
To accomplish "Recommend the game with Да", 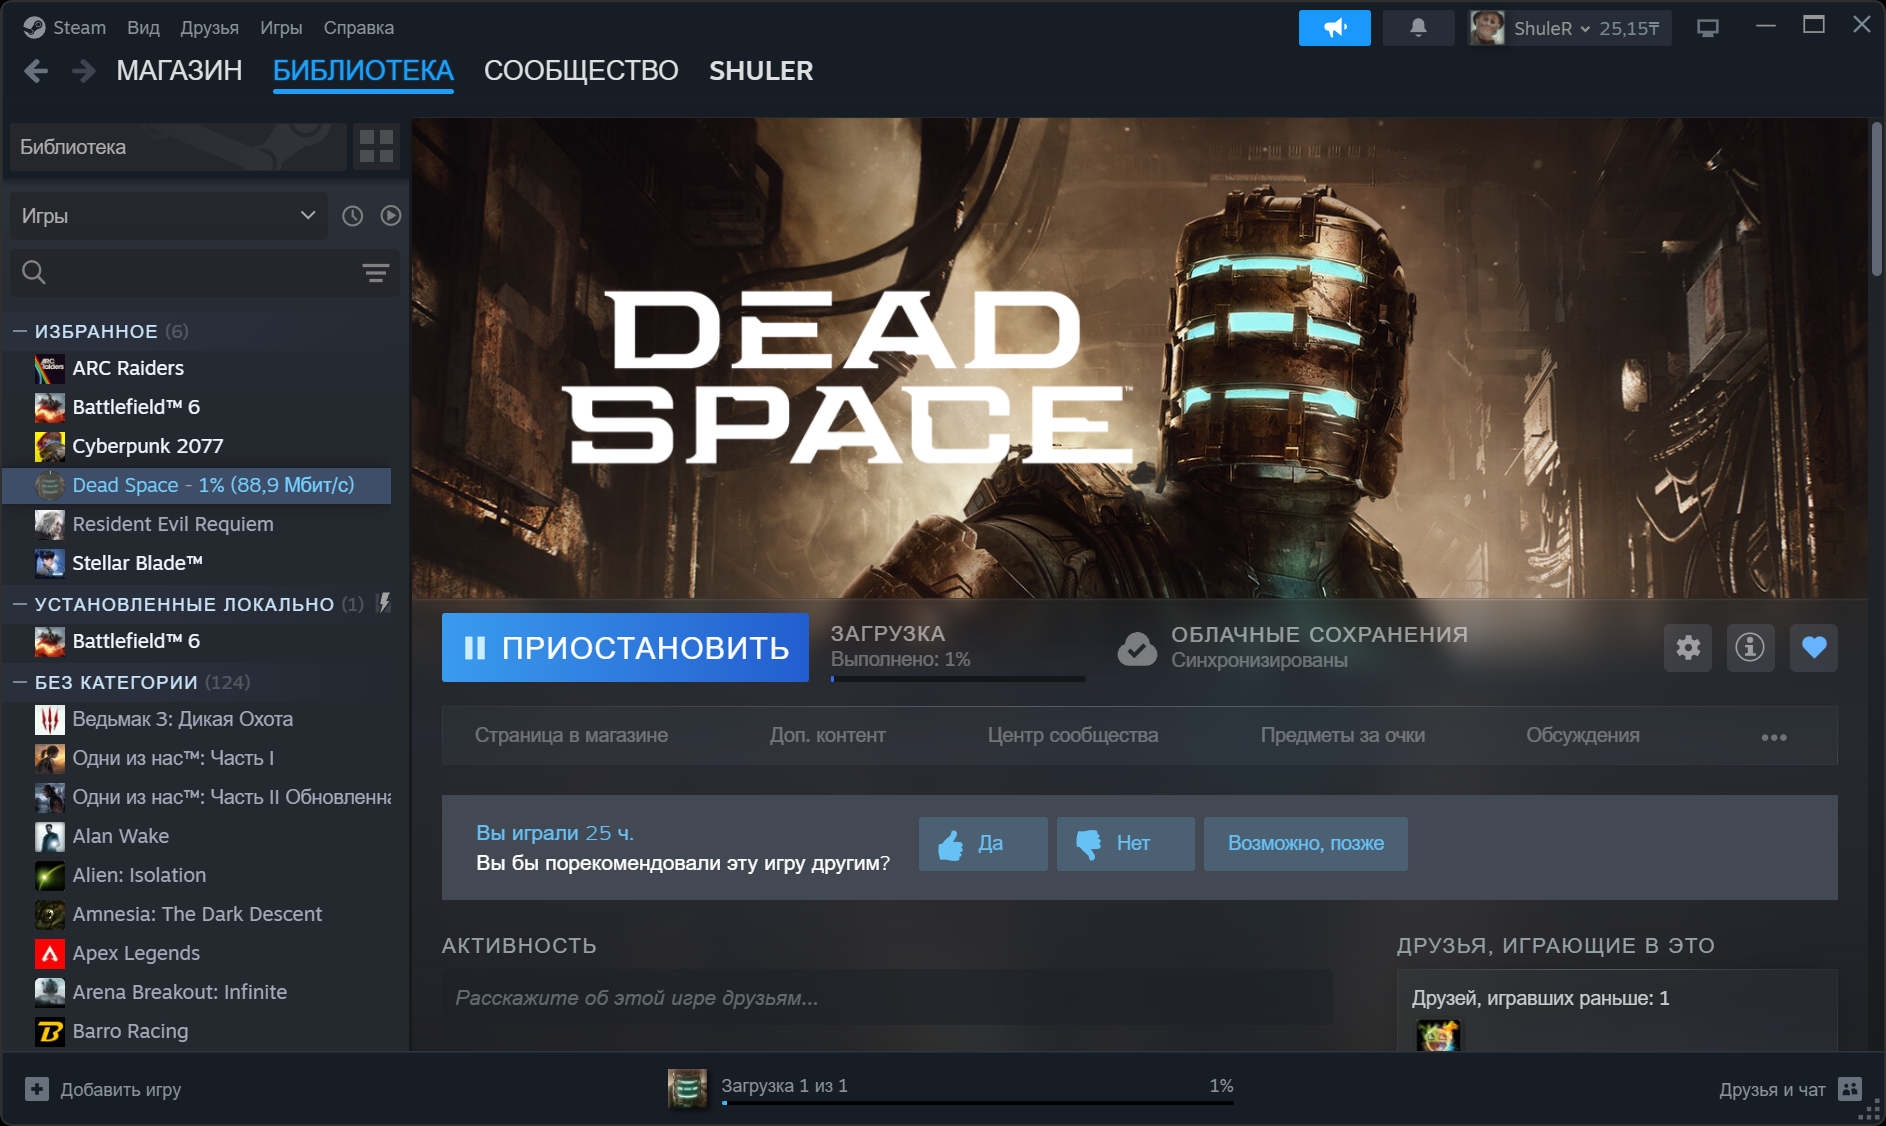I will coord(983,843).
